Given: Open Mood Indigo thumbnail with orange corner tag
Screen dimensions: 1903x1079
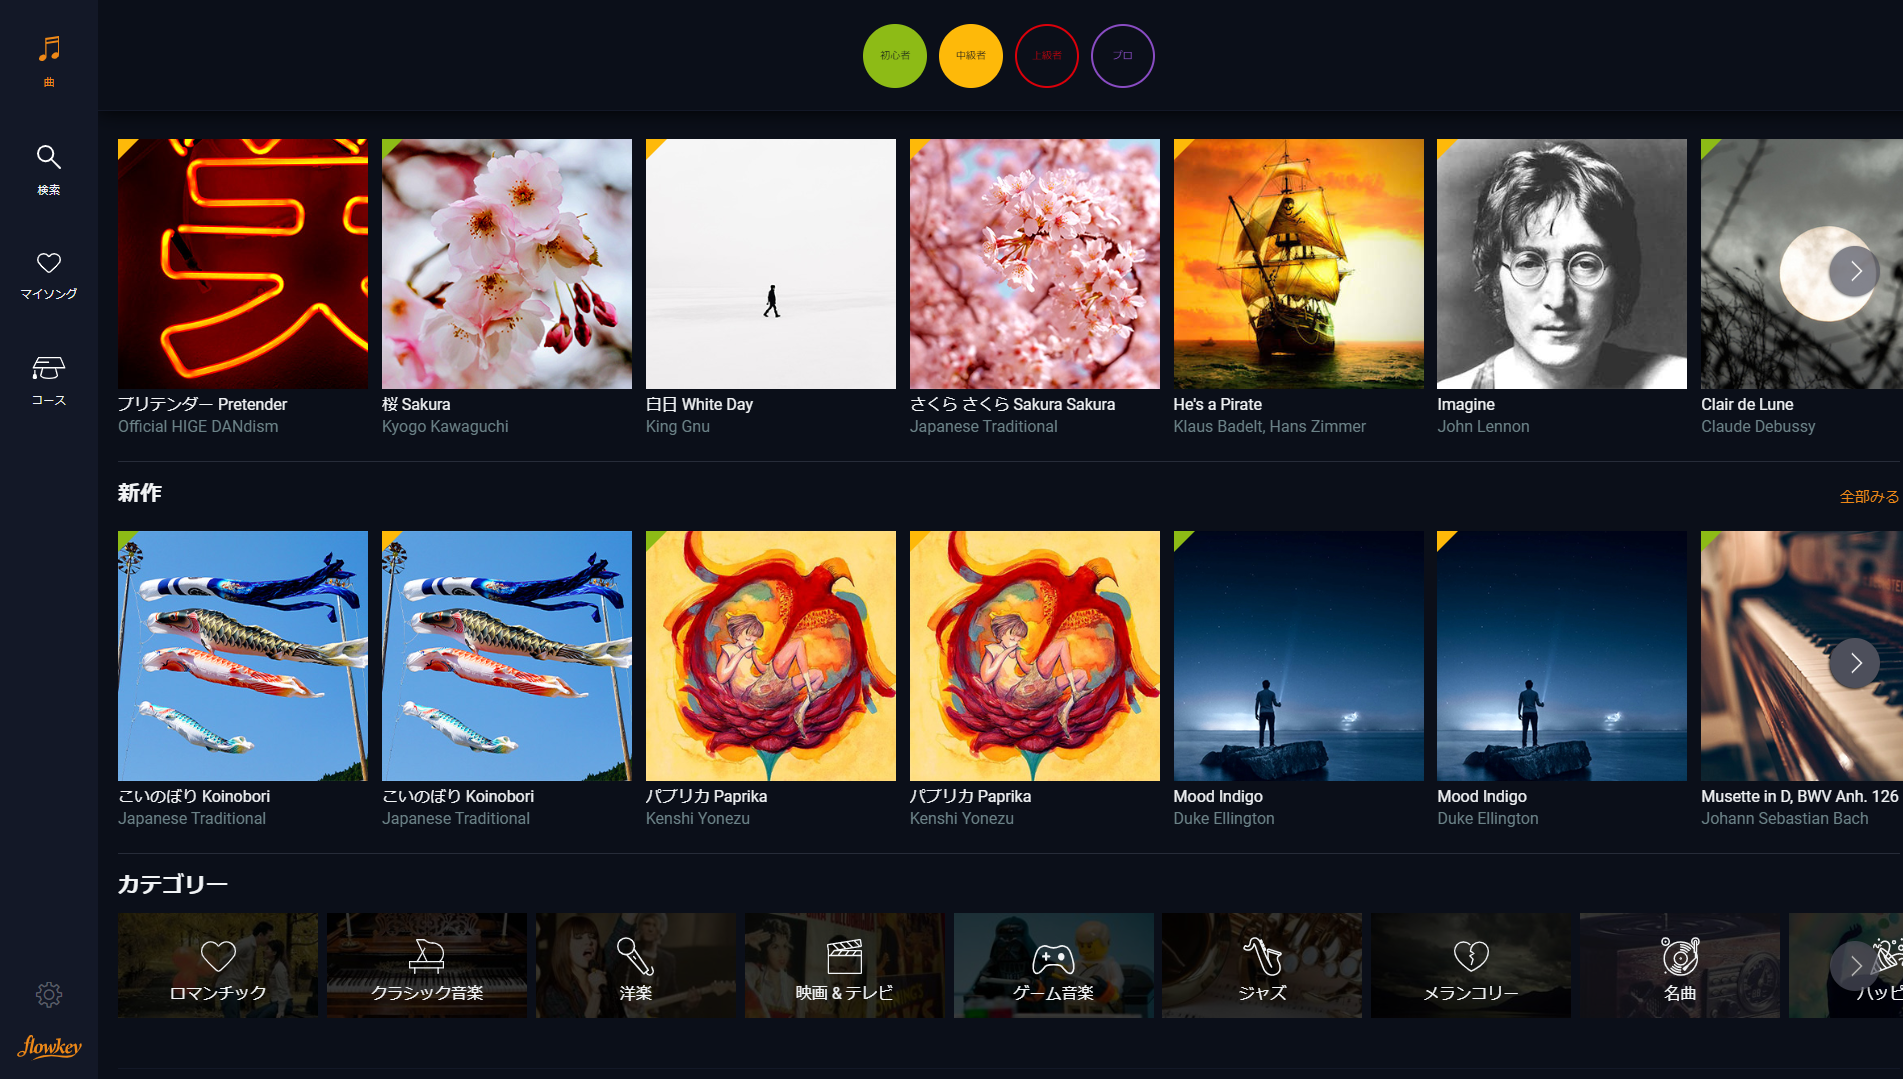Looking at the screenshot, I should pyautogui.click(x=1562, y=656).
